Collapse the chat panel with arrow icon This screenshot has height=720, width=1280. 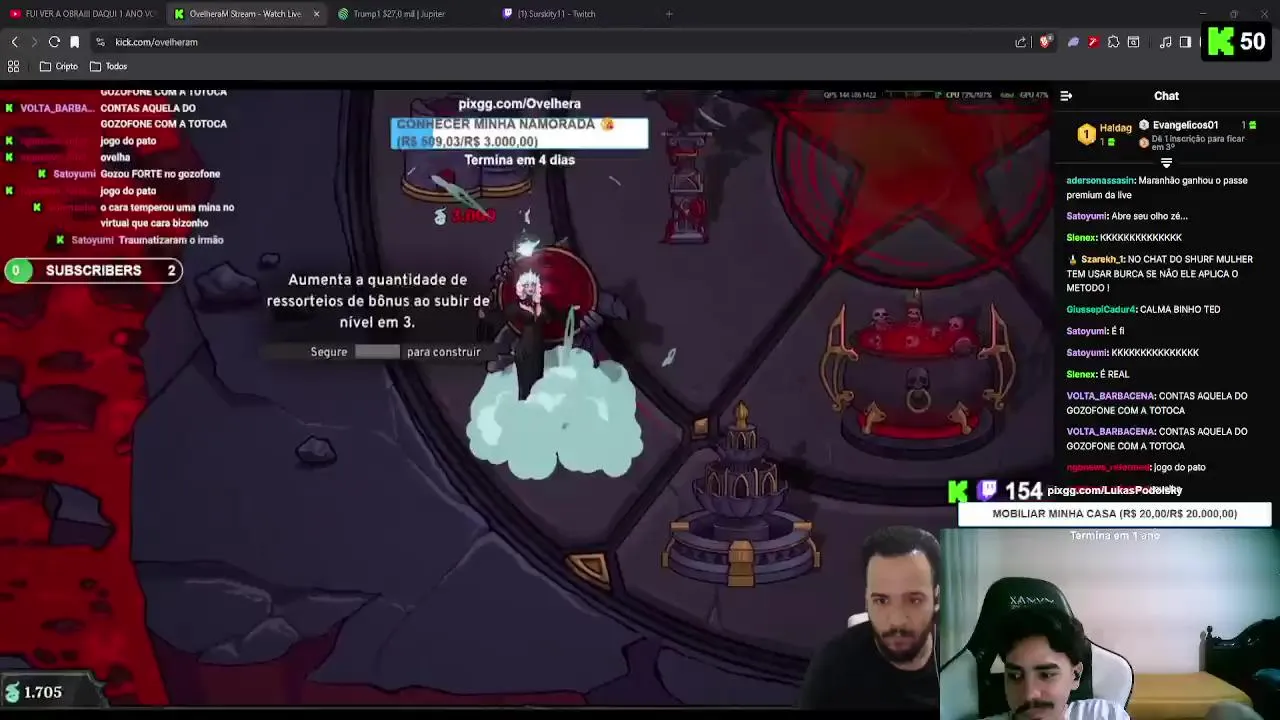point(1066,96)
